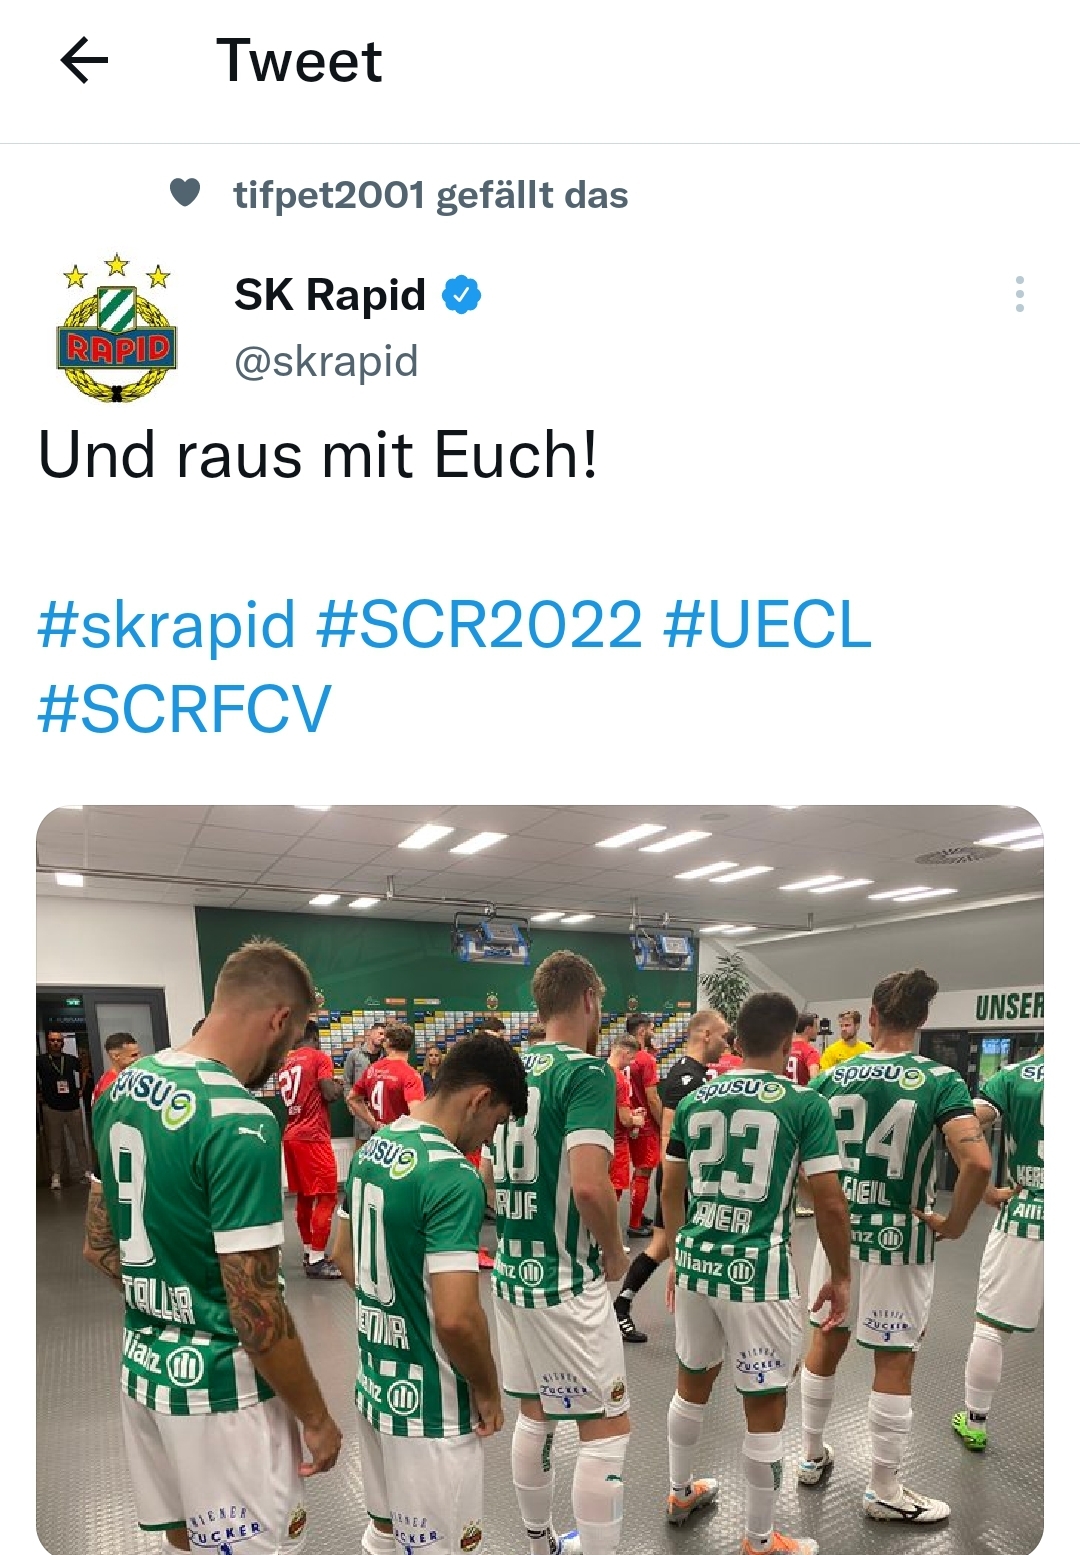Tap the 'gefällt das' like notice text

click(532, 195)
